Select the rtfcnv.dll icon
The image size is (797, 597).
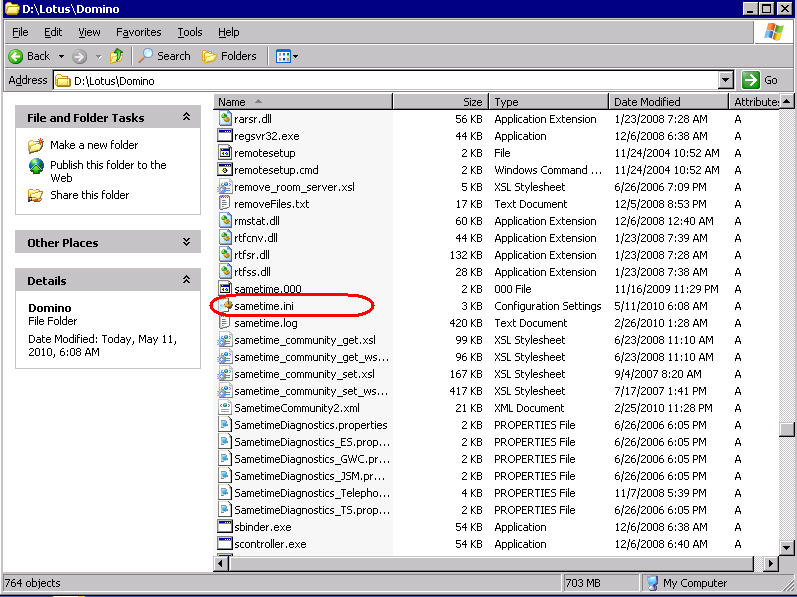pos(225,238)
